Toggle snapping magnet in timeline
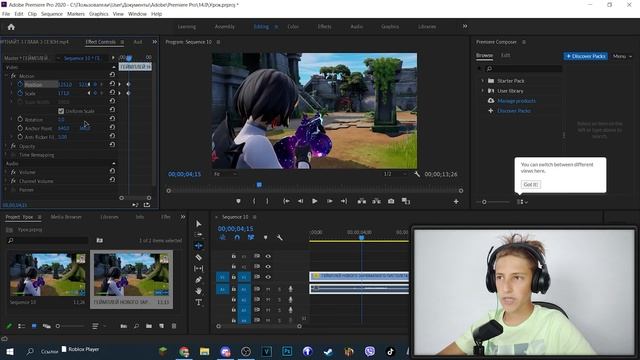640x360 pixels. [x=237, y=237]
